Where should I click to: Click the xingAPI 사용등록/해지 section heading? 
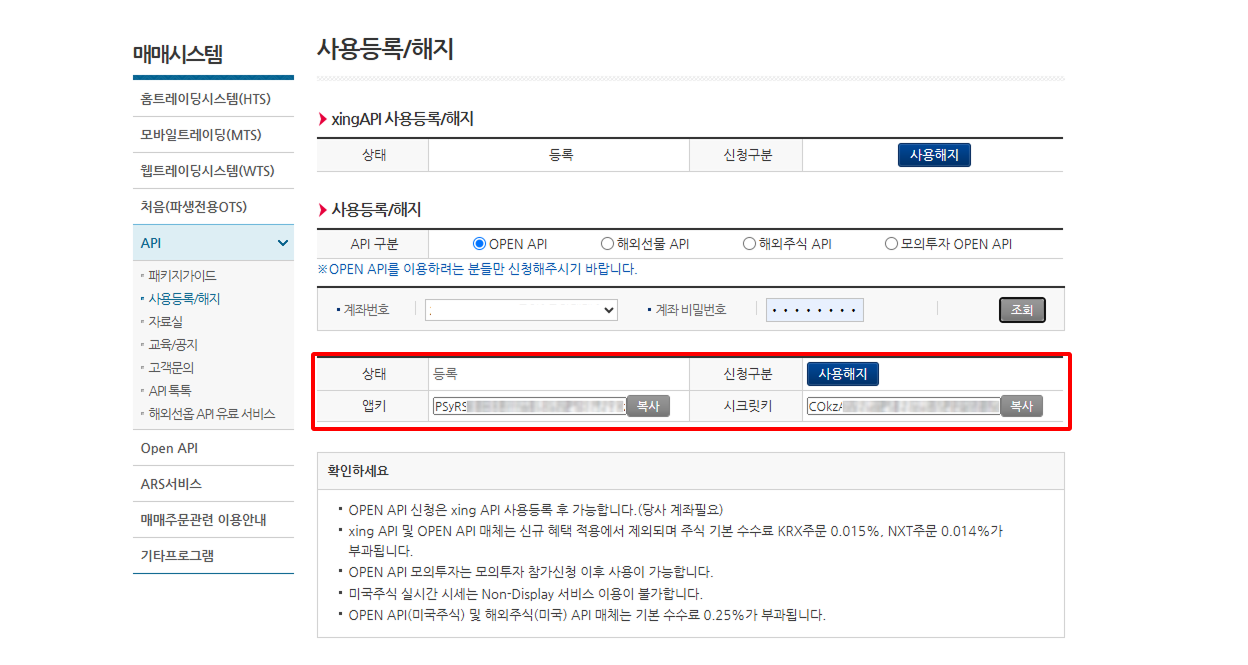click(402, 119)
